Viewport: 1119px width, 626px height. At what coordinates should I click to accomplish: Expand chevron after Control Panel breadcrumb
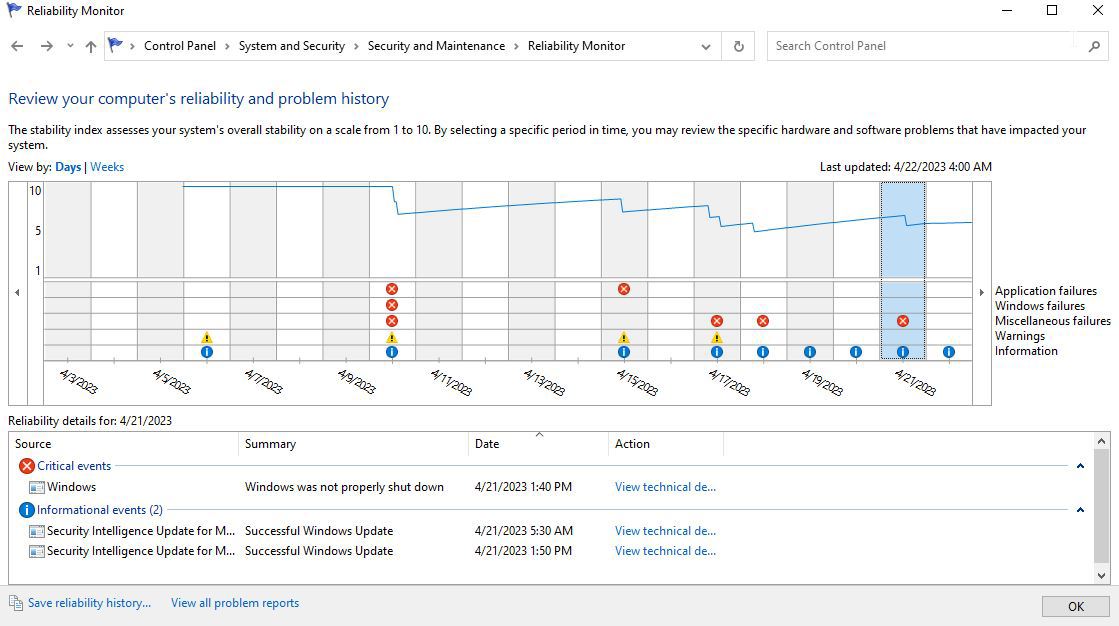click(x=227, y=46)
